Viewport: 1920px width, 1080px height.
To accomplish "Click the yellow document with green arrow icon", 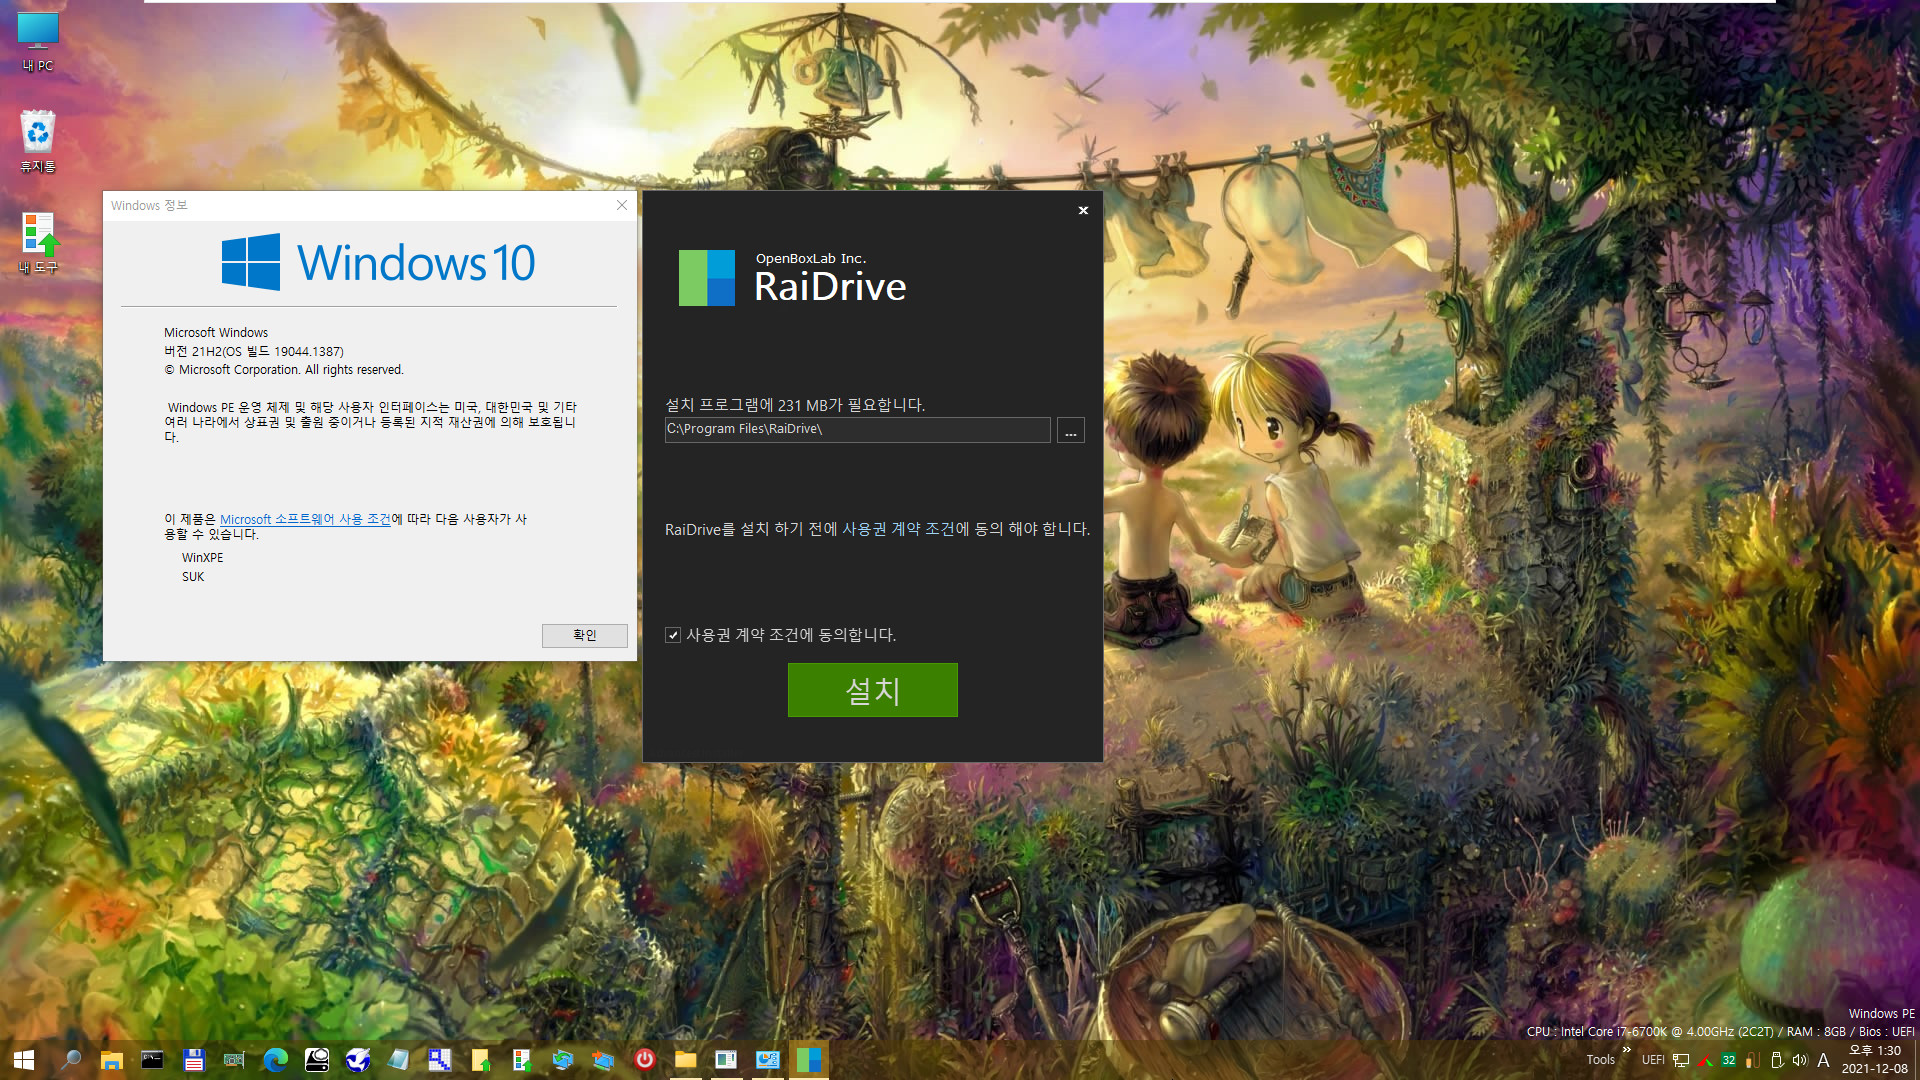I will point(481,1059).
